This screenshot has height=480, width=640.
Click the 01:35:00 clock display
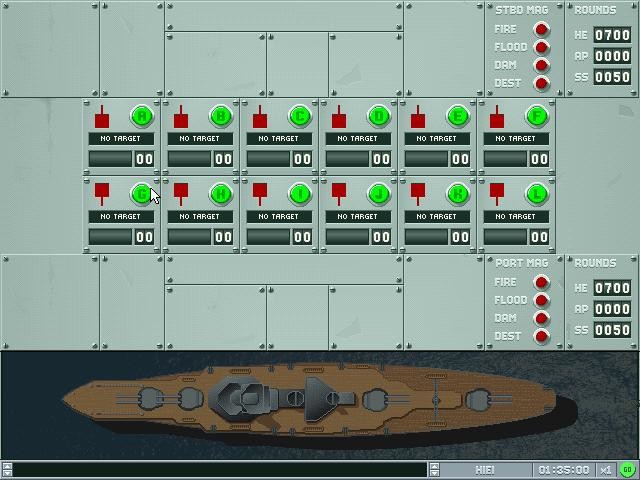(564, 470)
